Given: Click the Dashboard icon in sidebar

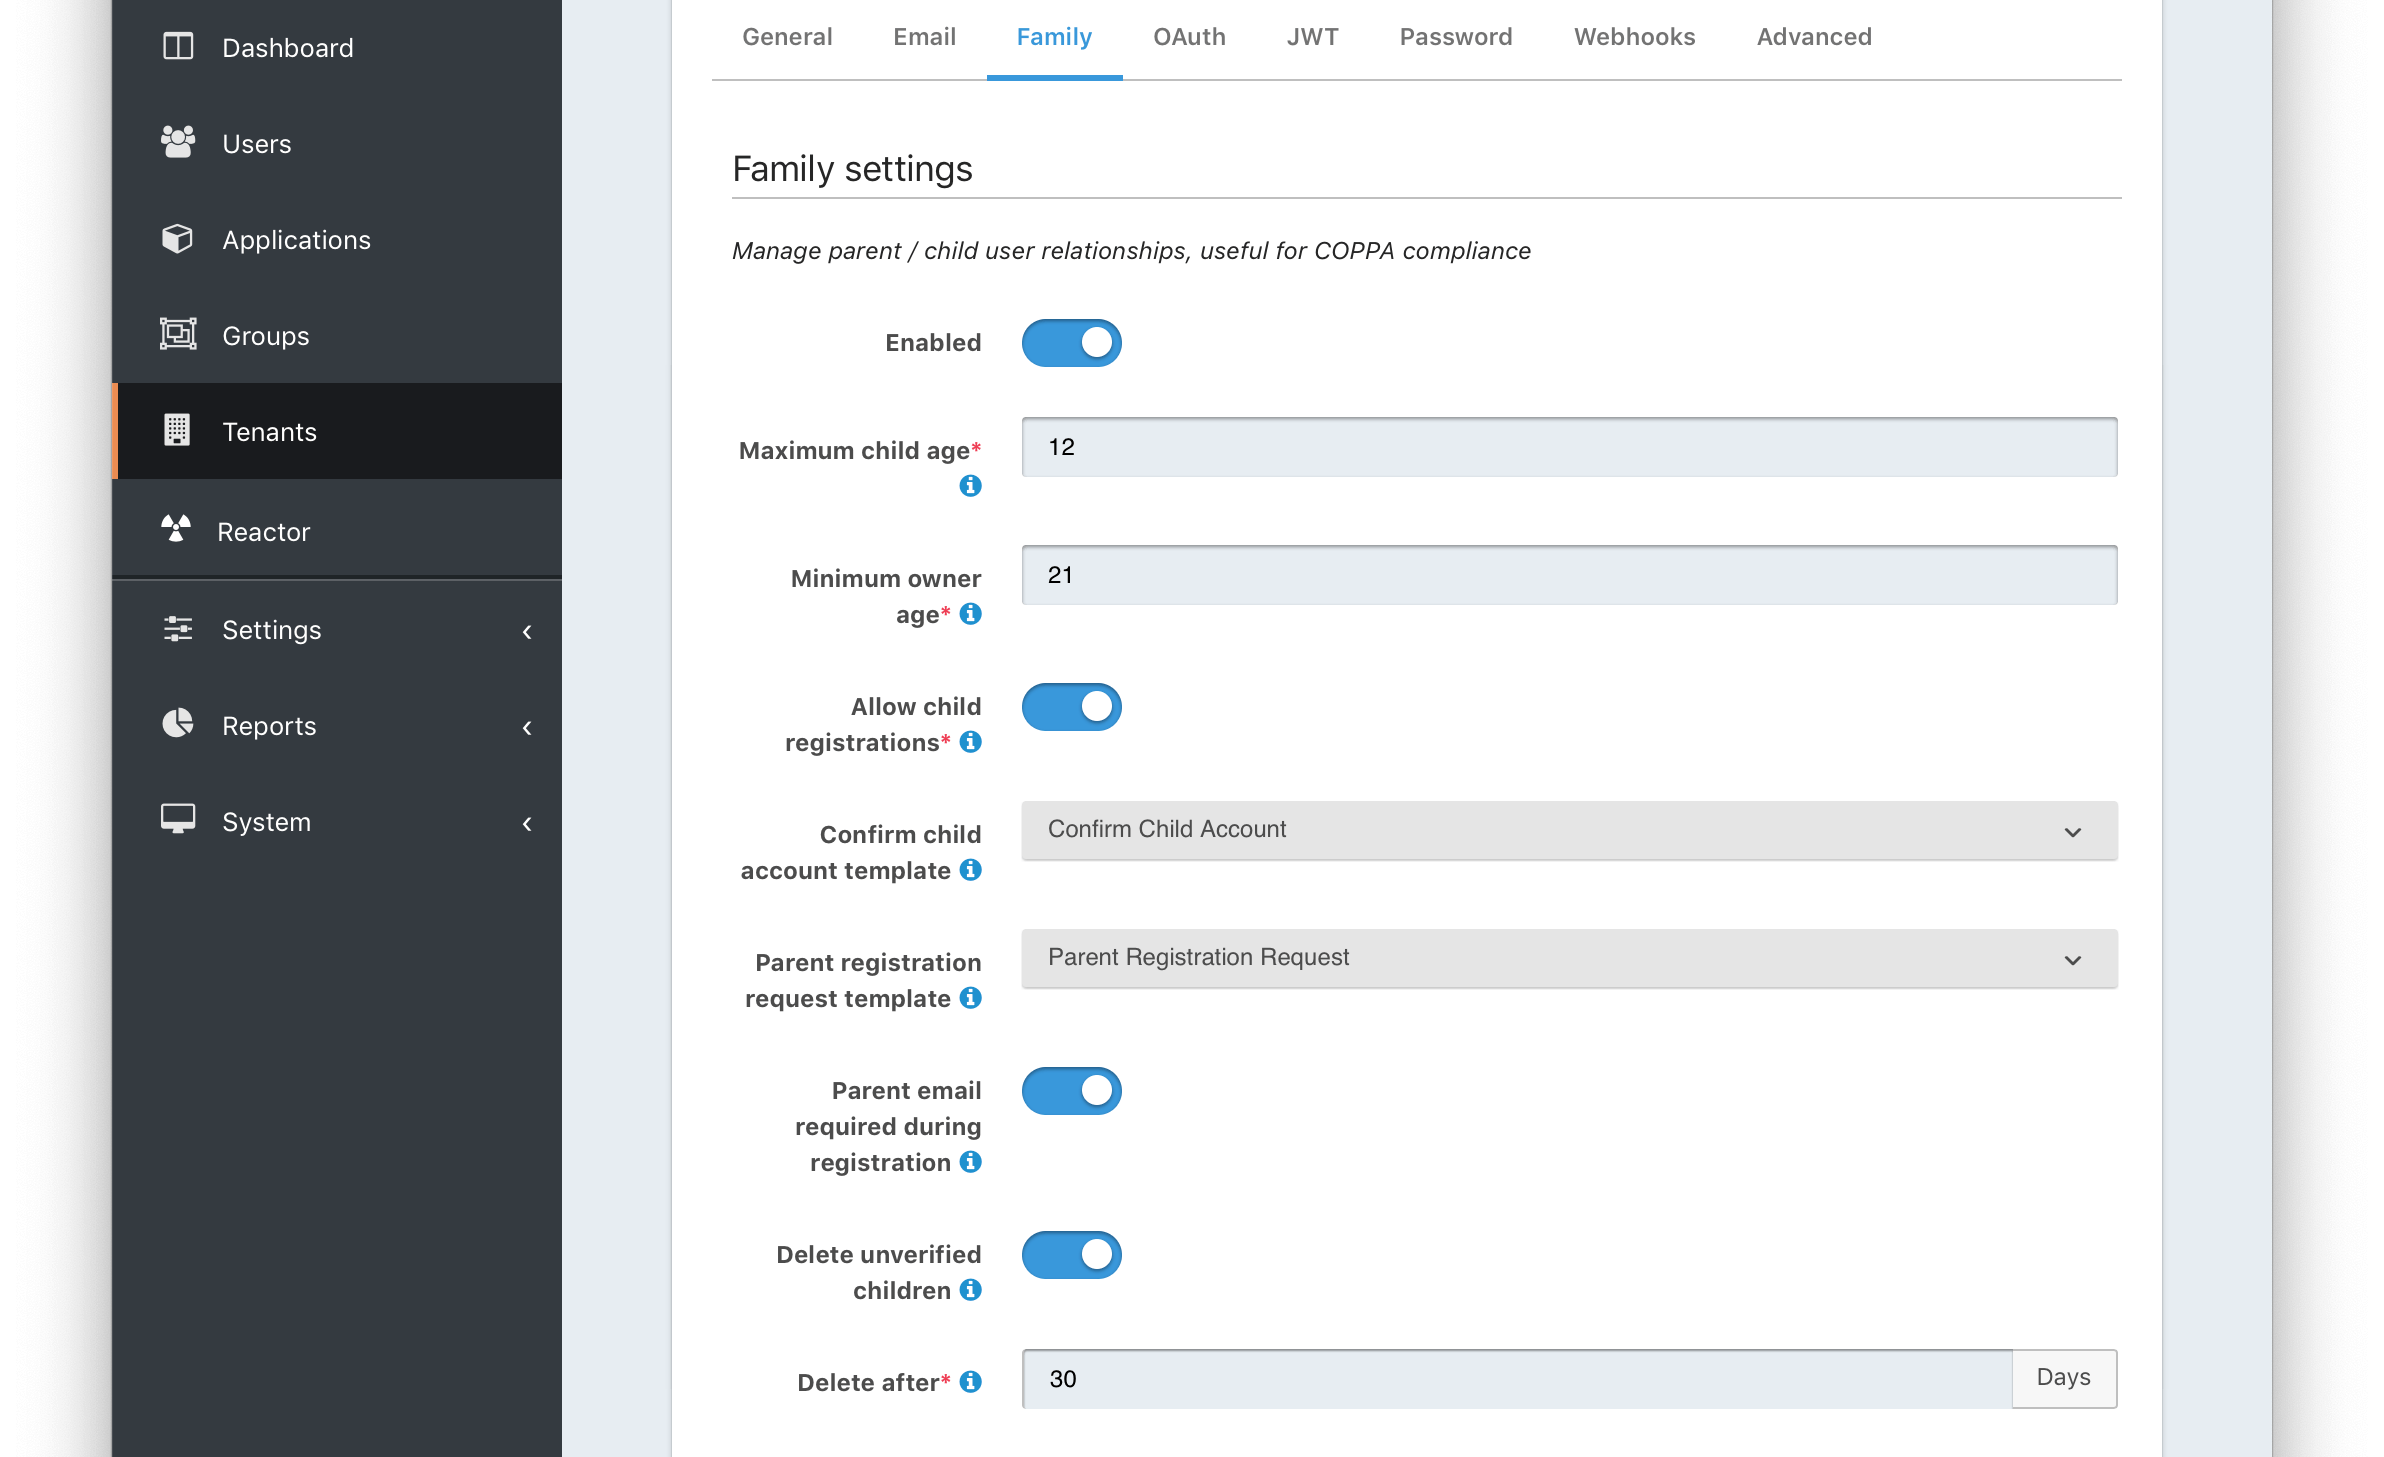Looking at the screenshot, I should 177,46.
